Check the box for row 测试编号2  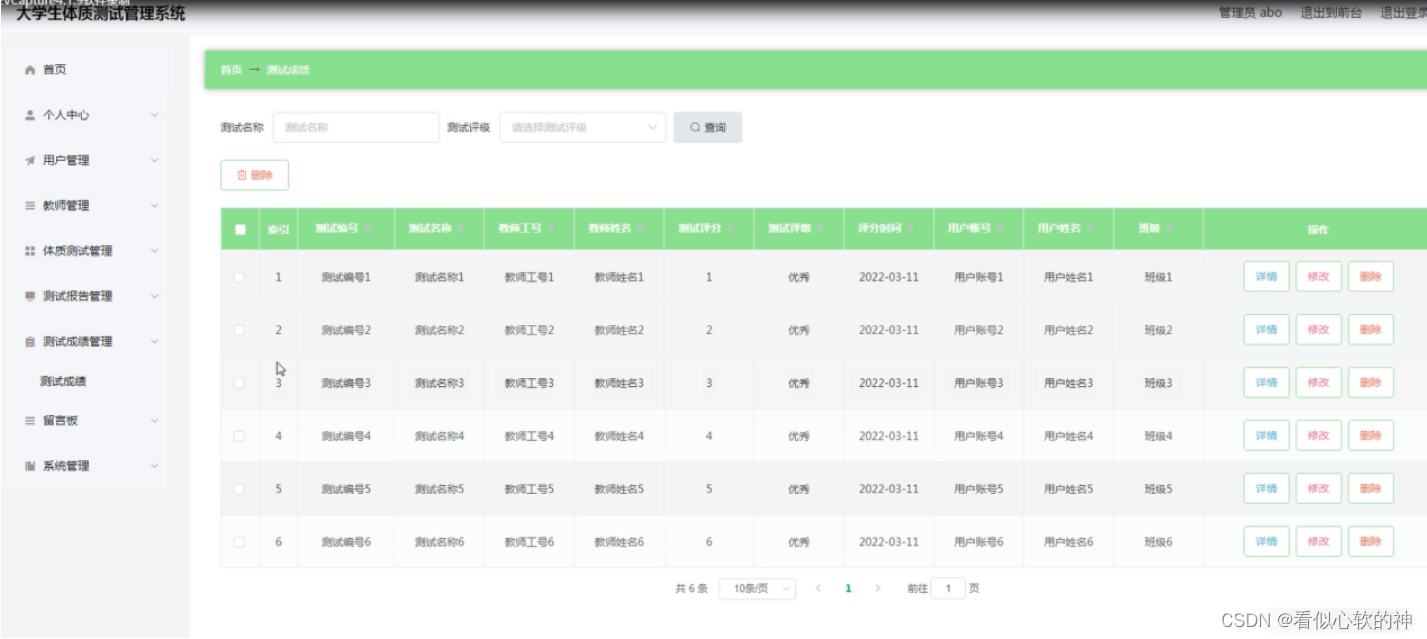click(239, 330)
